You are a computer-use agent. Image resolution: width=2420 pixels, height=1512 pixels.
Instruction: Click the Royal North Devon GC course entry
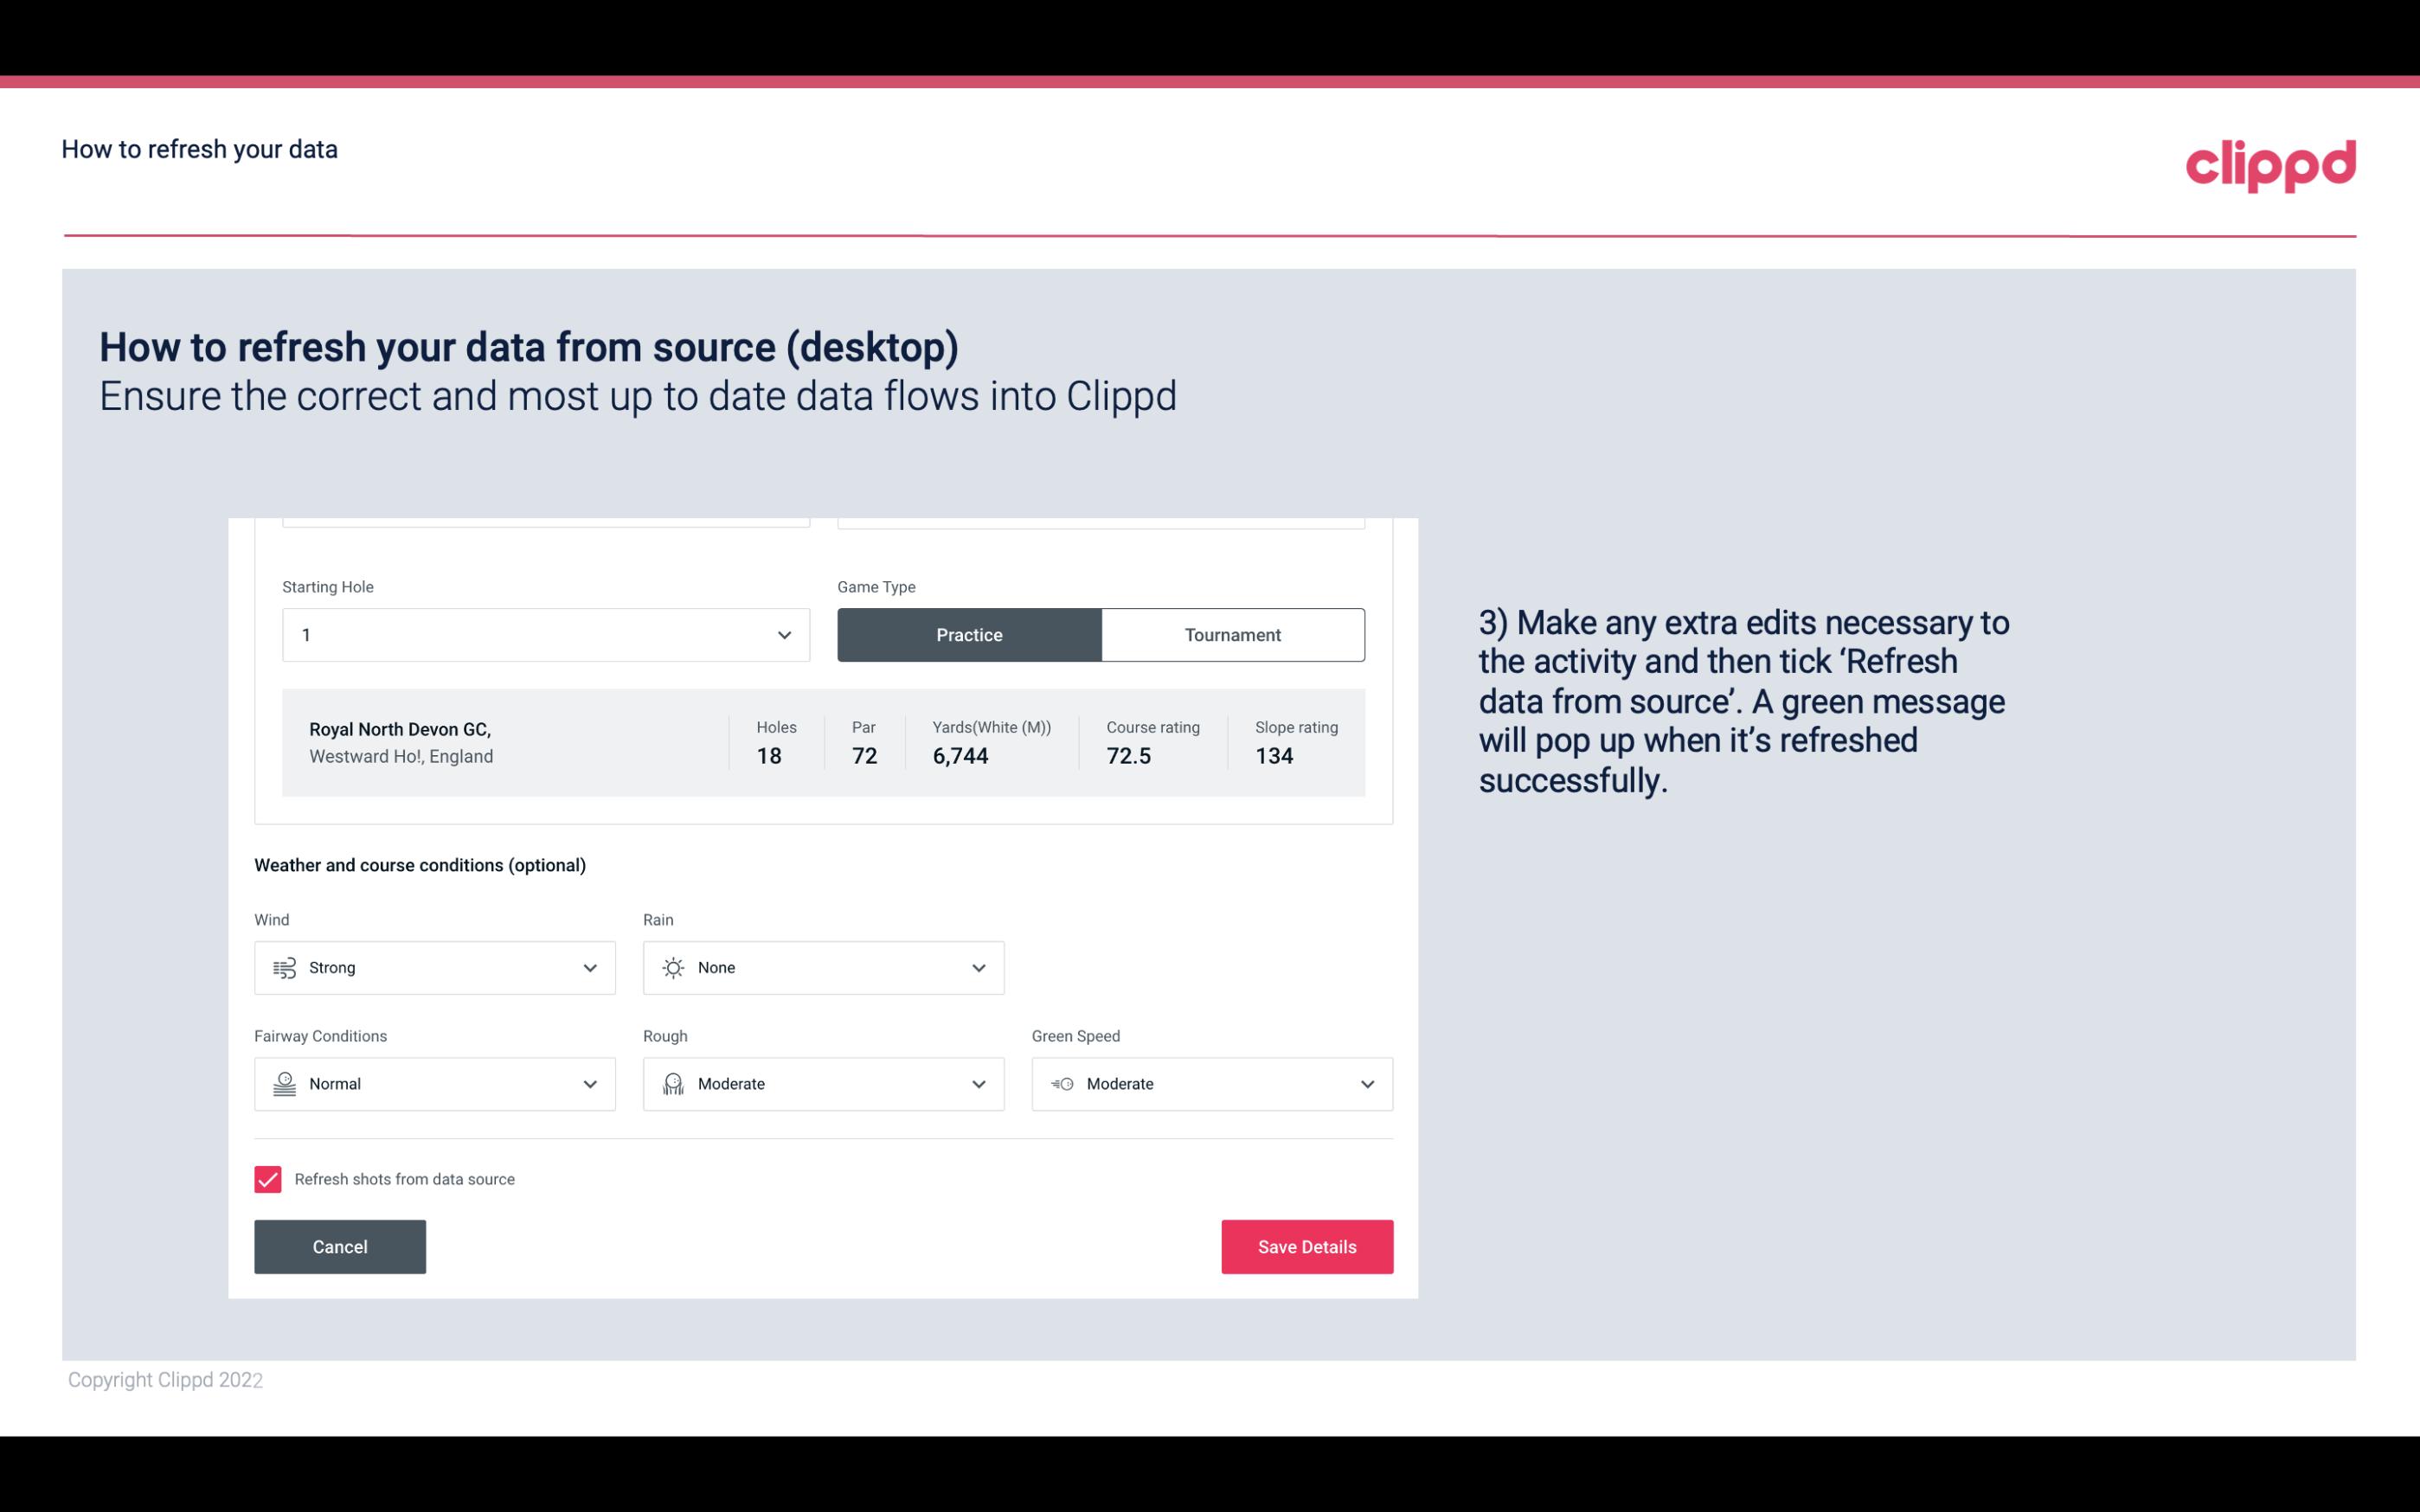[x=824, y=742]
